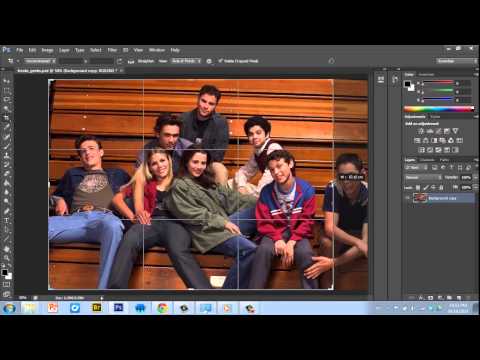Open the Filter menu
Screen dimensions: 480x360
coord(112,50)
